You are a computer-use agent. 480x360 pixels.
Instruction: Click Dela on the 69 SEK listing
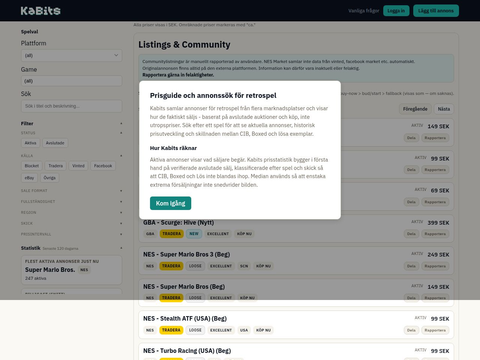tap(411, 202)
